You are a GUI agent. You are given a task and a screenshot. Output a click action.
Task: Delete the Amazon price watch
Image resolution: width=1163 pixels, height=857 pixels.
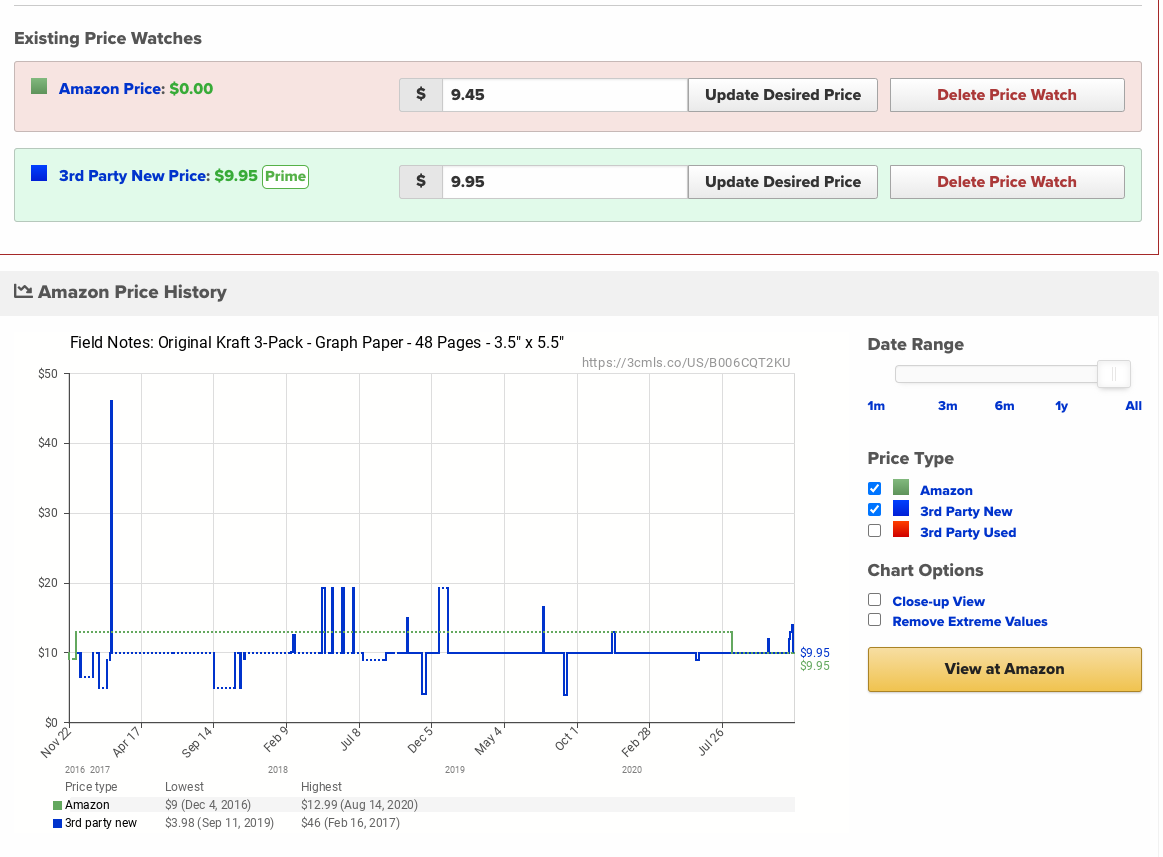click(x=1006, y=95)
